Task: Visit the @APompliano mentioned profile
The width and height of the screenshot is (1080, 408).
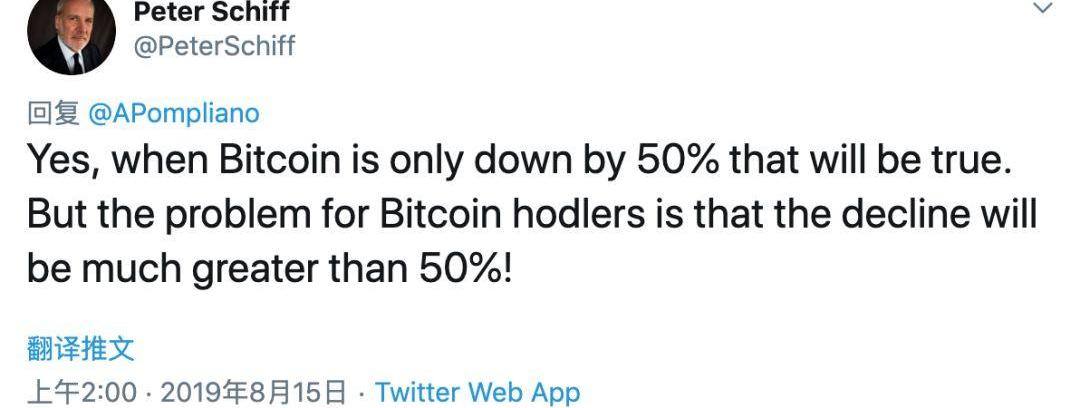Action: pos(174,114)
